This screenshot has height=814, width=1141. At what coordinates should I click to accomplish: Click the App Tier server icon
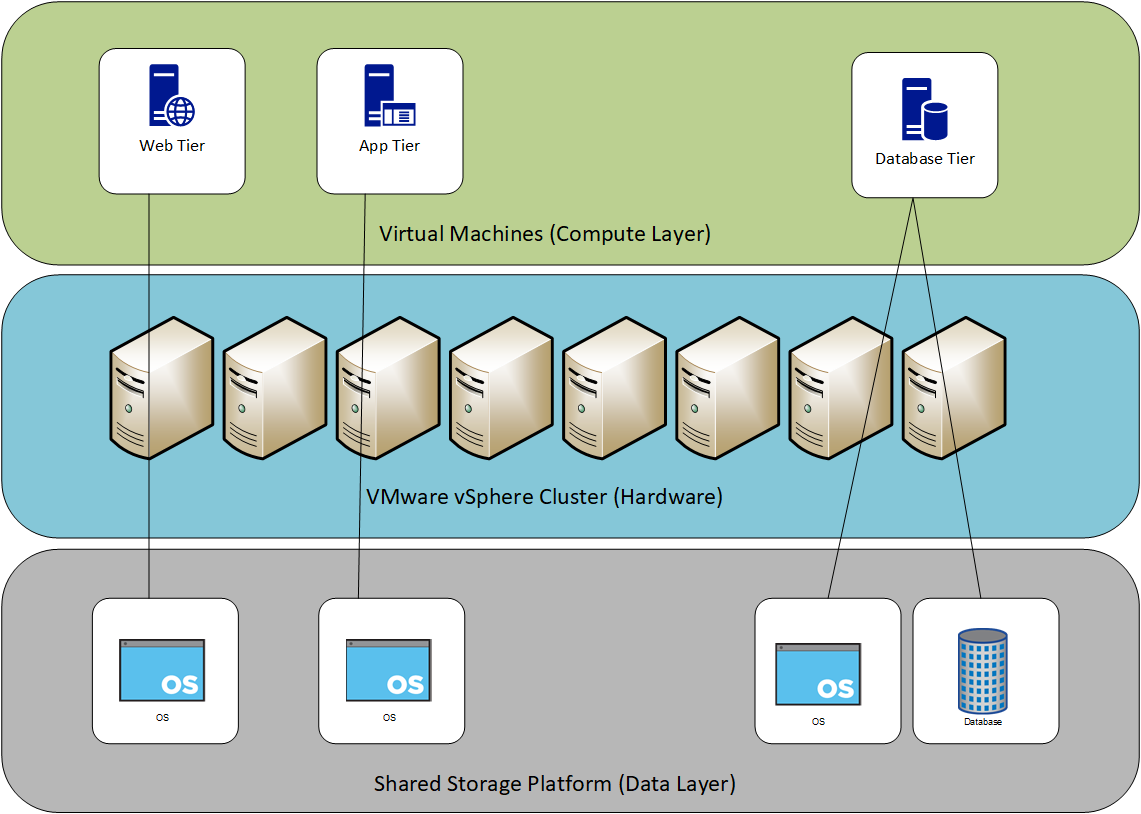(x=390, y=95)
